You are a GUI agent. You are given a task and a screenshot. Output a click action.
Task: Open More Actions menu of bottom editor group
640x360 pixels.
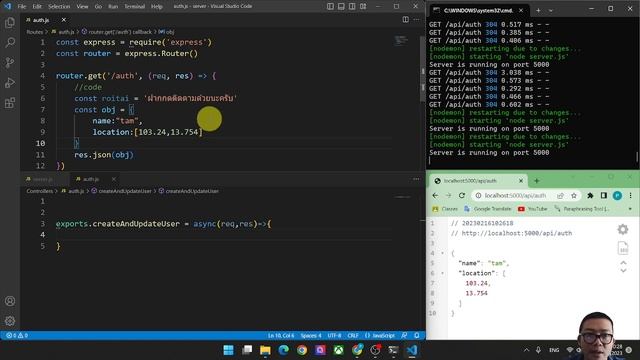pyautogui.click(x=416, y=179)
